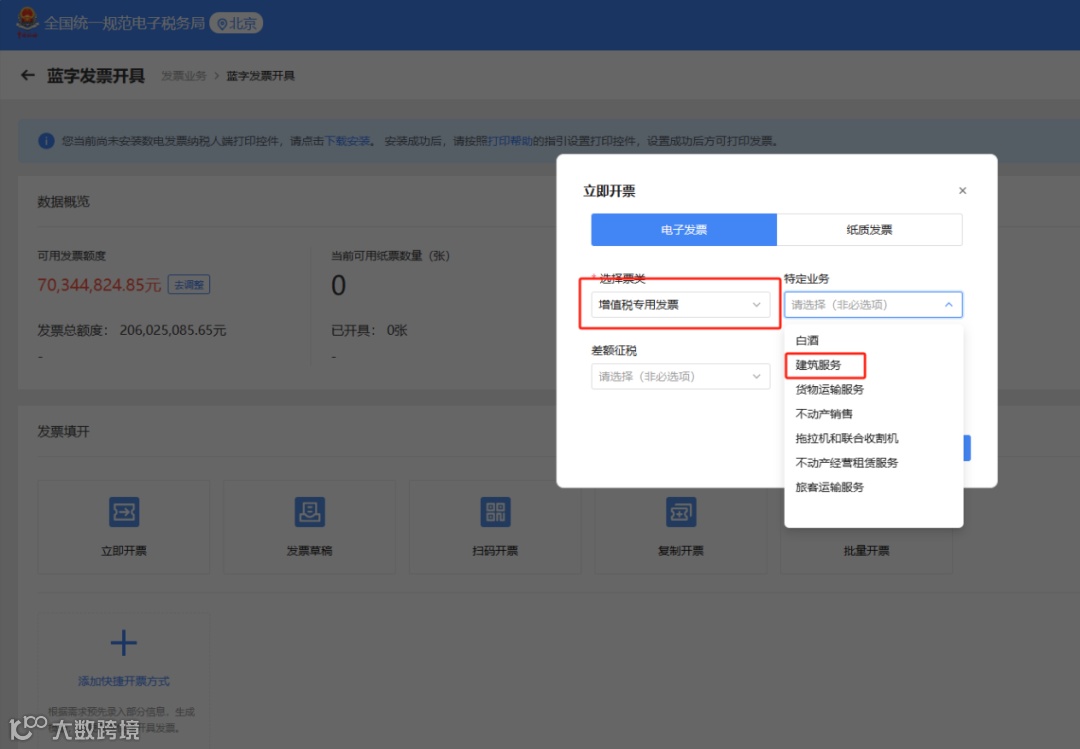Click the total quota 206,025,085.65元
The image size is (1080, 749).
pos(173,330)
